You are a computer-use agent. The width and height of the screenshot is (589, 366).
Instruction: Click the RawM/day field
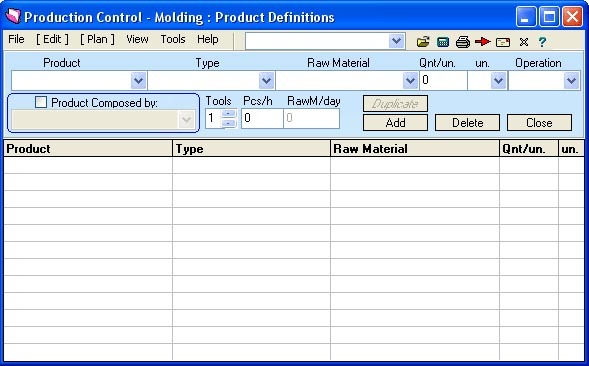point(311,118)
